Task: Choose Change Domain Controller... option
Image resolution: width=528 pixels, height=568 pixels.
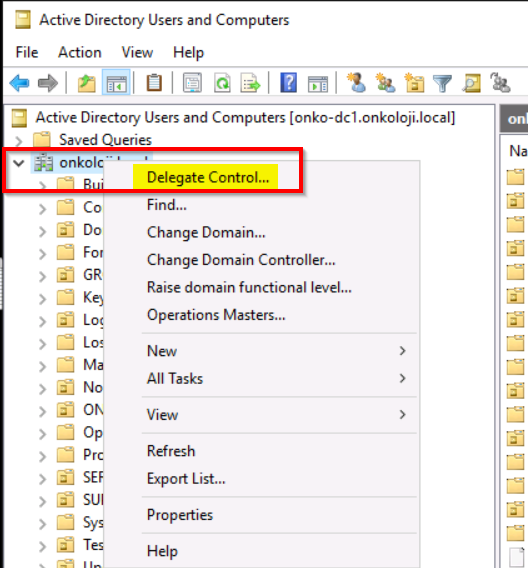Action: (x=241, y=260)
